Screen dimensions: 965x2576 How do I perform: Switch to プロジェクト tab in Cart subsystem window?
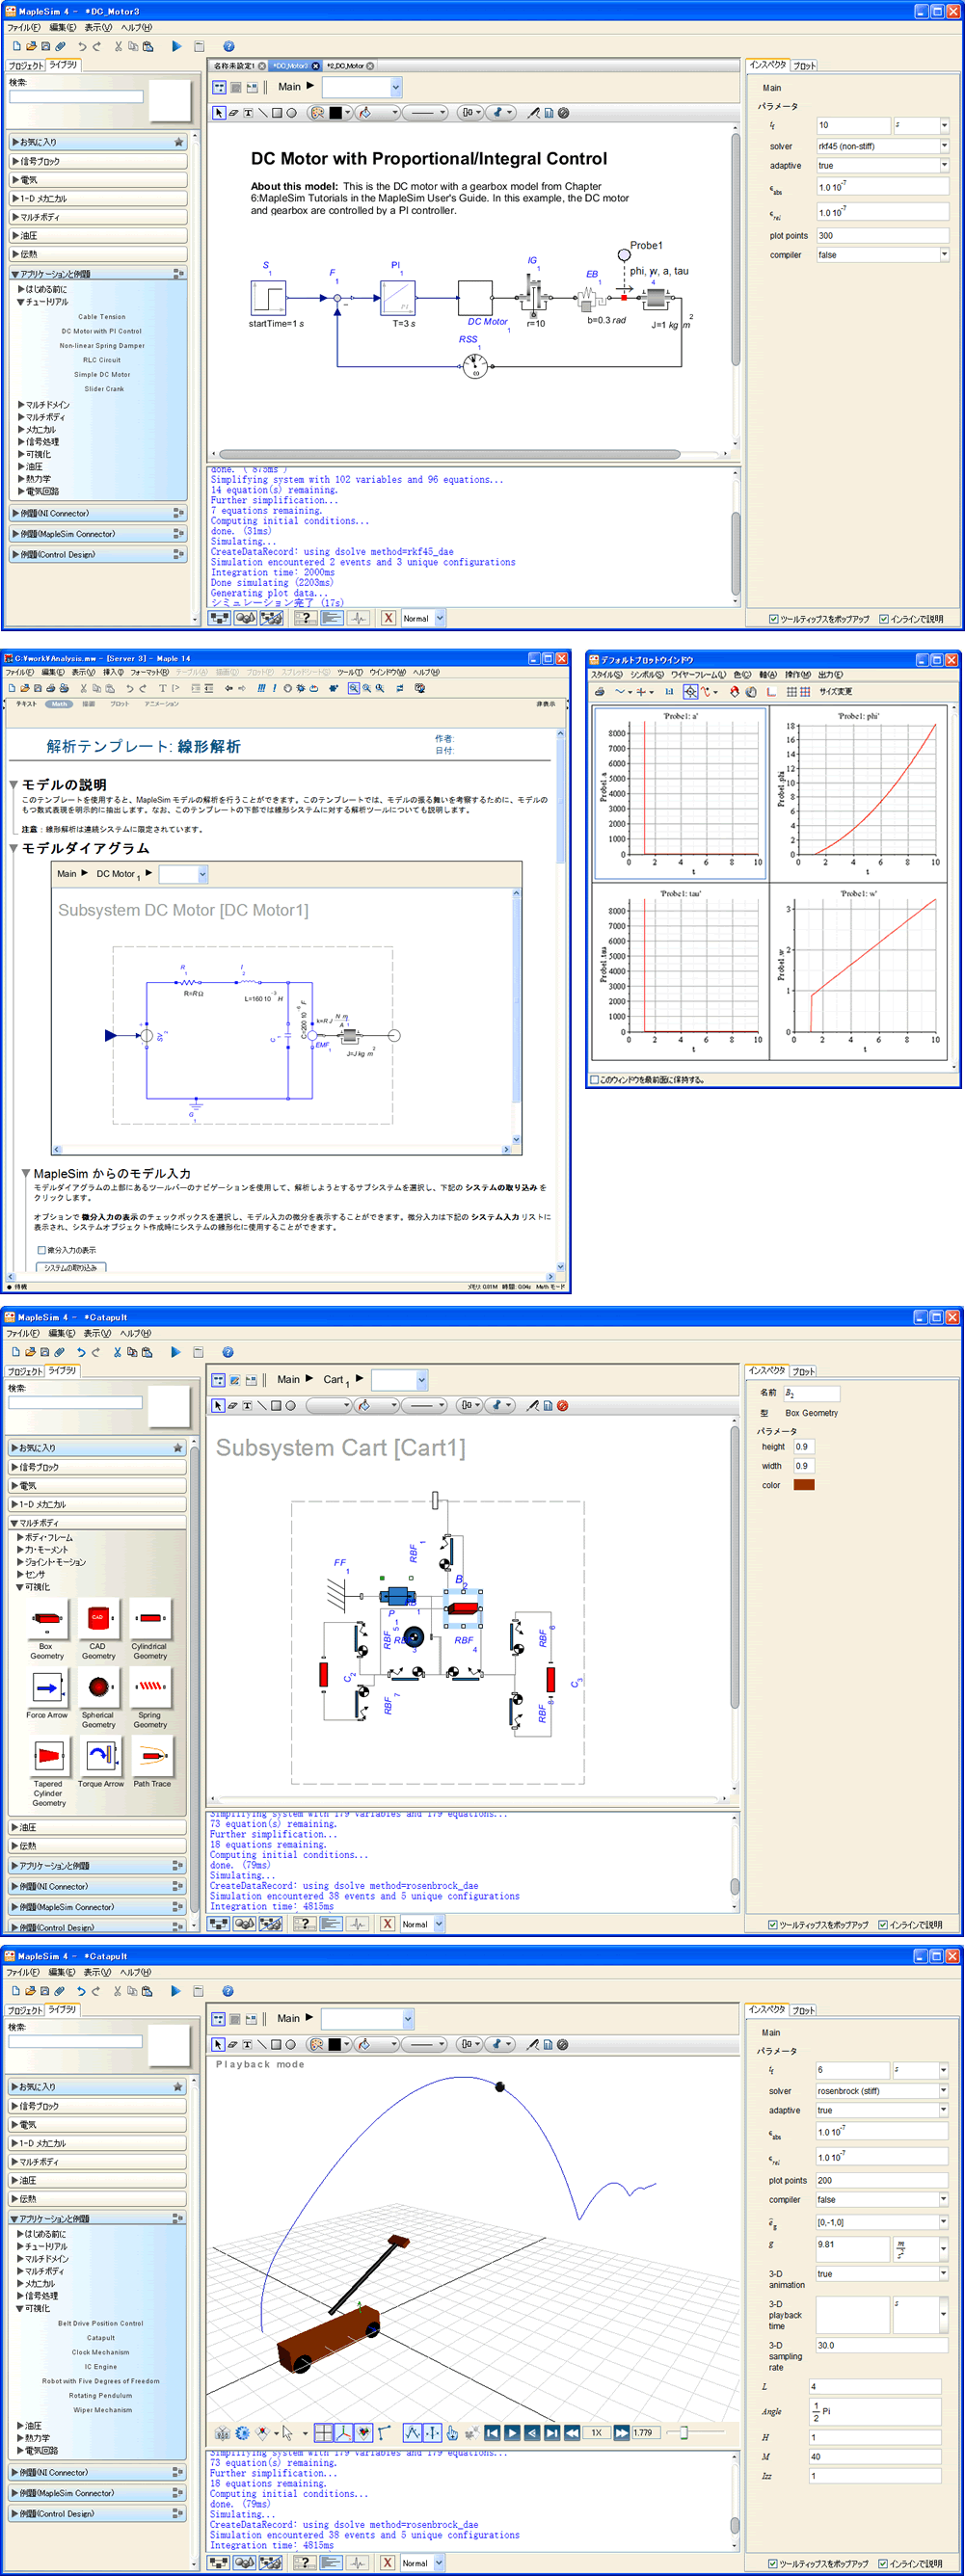click(x=25, y=1372)
